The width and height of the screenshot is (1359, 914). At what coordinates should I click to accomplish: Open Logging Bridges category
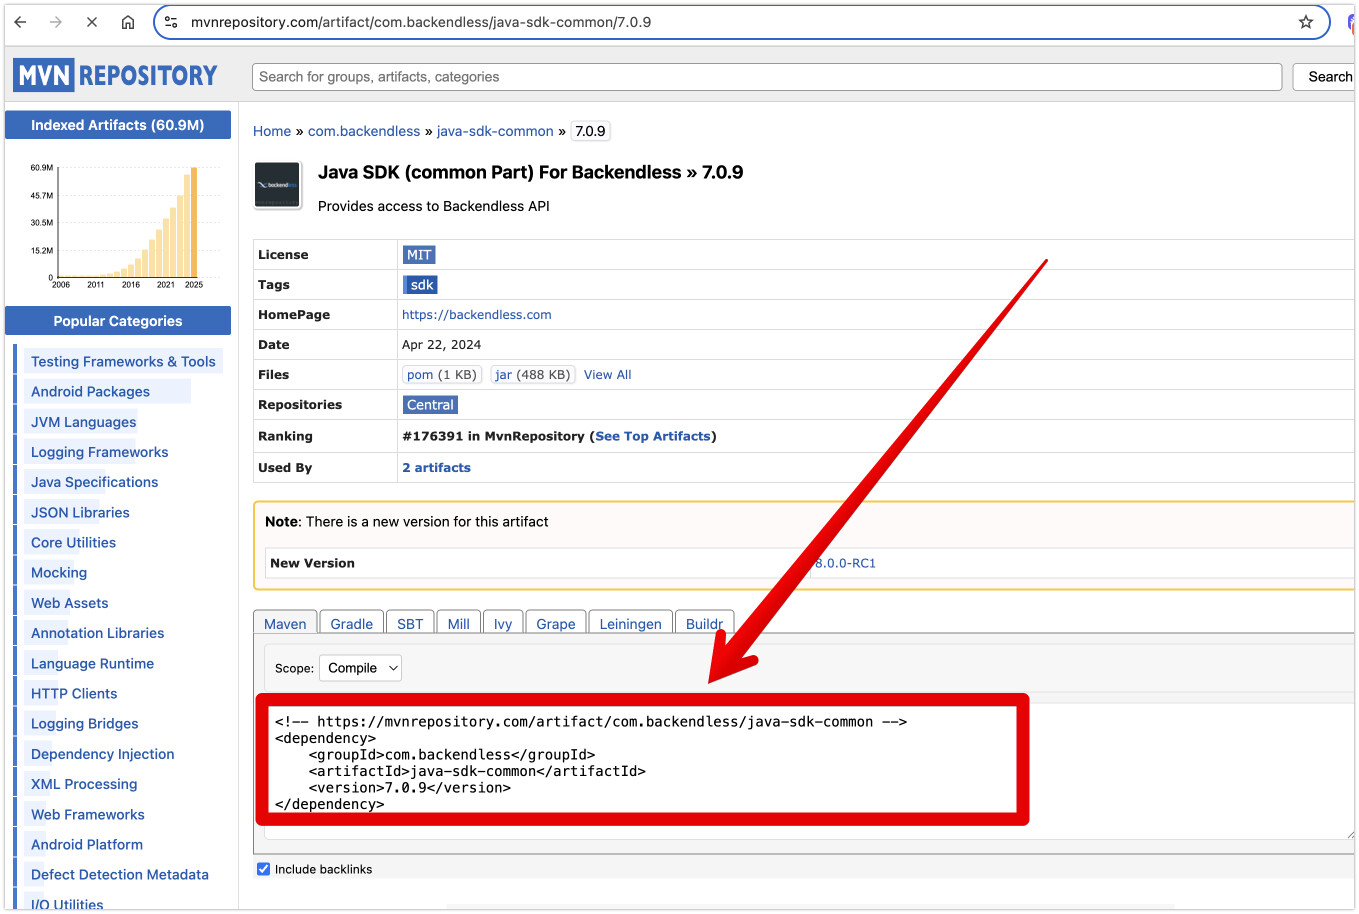tap(84, 723)
